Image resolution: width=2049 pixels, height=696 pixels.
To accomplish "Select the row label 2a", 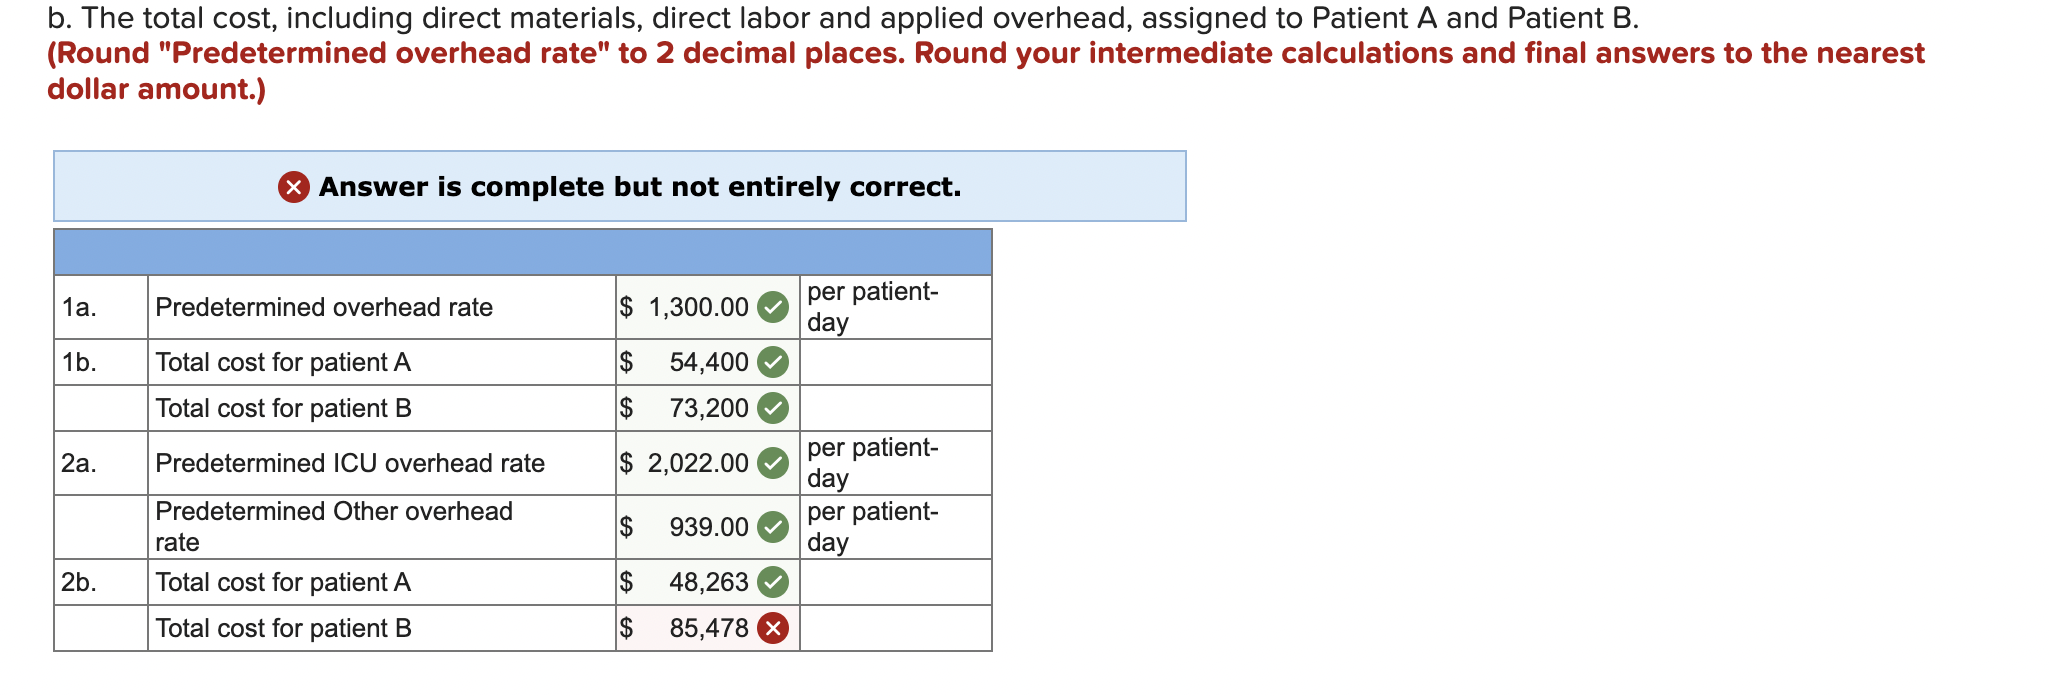I will tap(79, 463).
